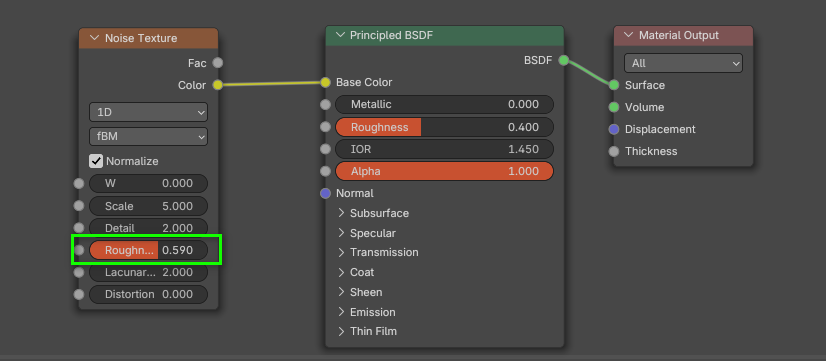Screen dimensions: 826x361
Task: Expand the Coat panel
Action: 341,272
